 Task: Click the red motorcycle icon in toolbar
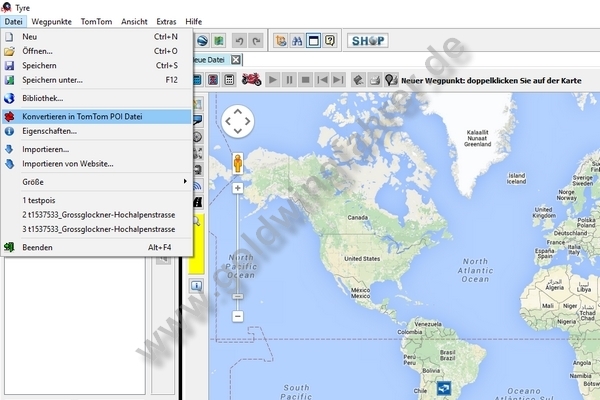(251, 79)
